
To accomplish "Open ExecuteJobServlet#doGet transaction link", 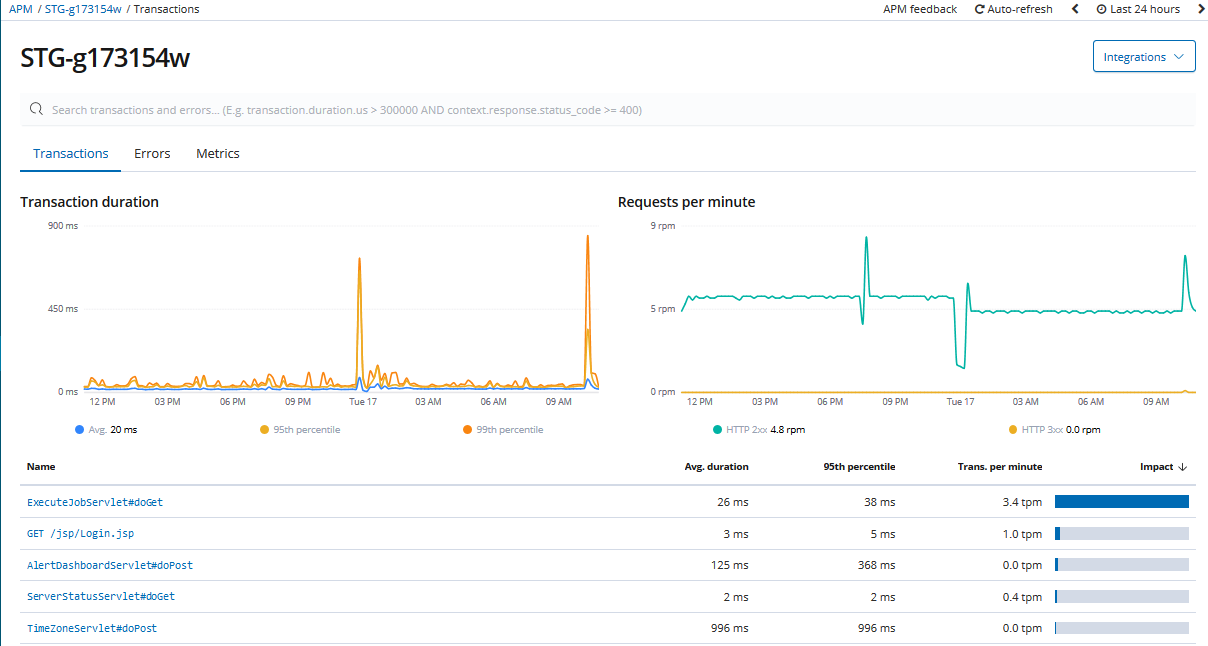I will (x=95, y=502).
